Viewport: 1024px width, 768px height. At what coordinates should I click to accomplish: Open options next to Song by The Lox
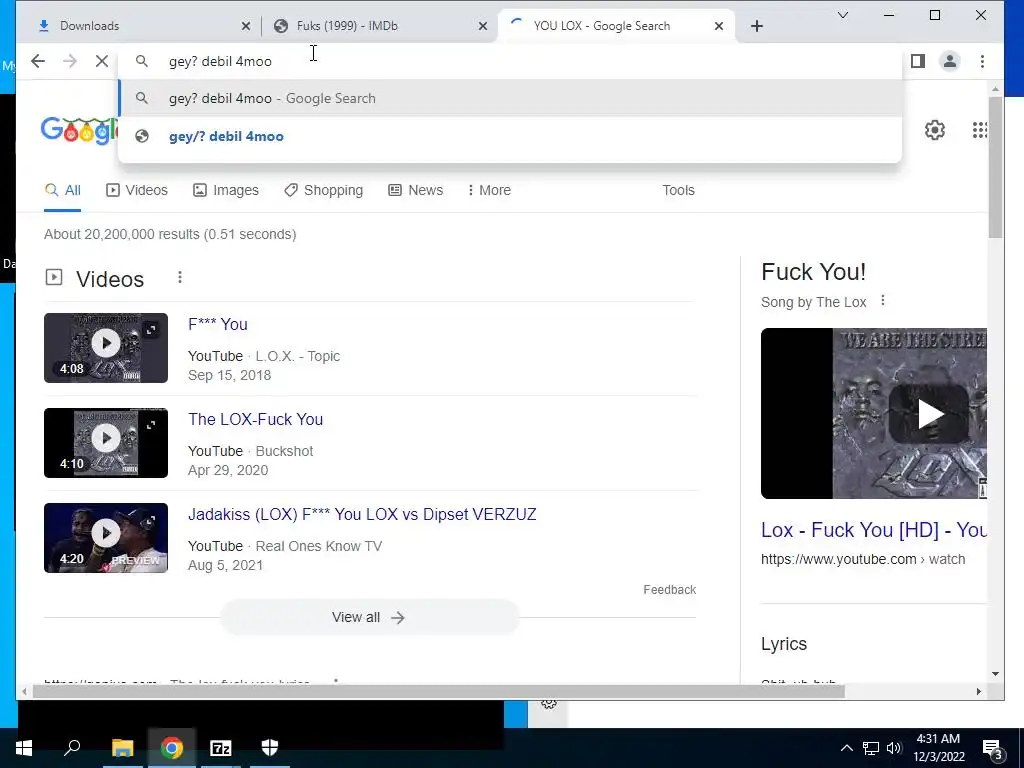(x=883, y=300)
